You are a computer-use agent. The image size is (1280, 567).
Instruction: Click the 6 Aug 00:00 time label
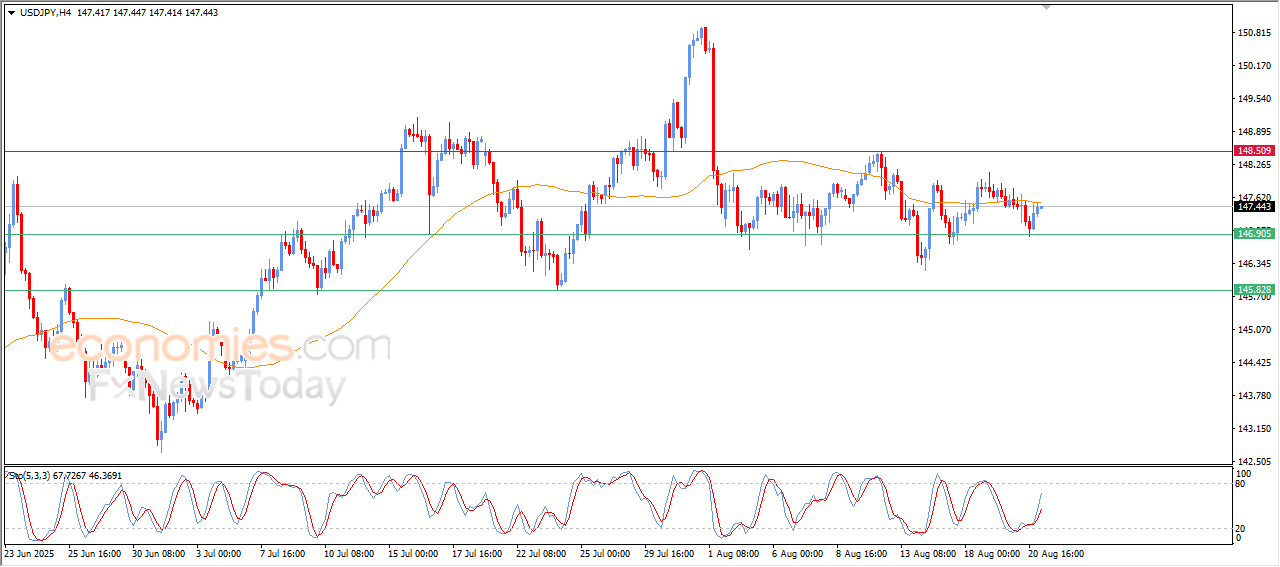pyautogui.click(x=799, y=553)
